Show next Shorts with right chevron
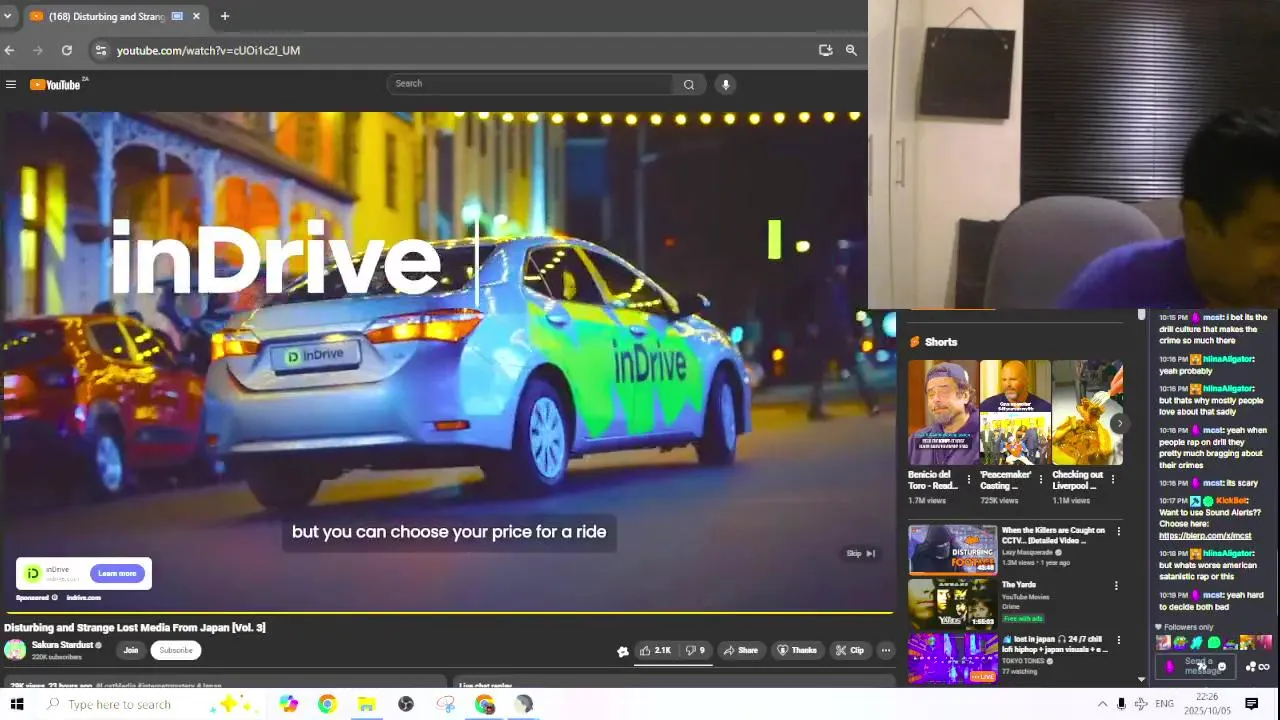Screen dimensions: 1280x720 1119,423
